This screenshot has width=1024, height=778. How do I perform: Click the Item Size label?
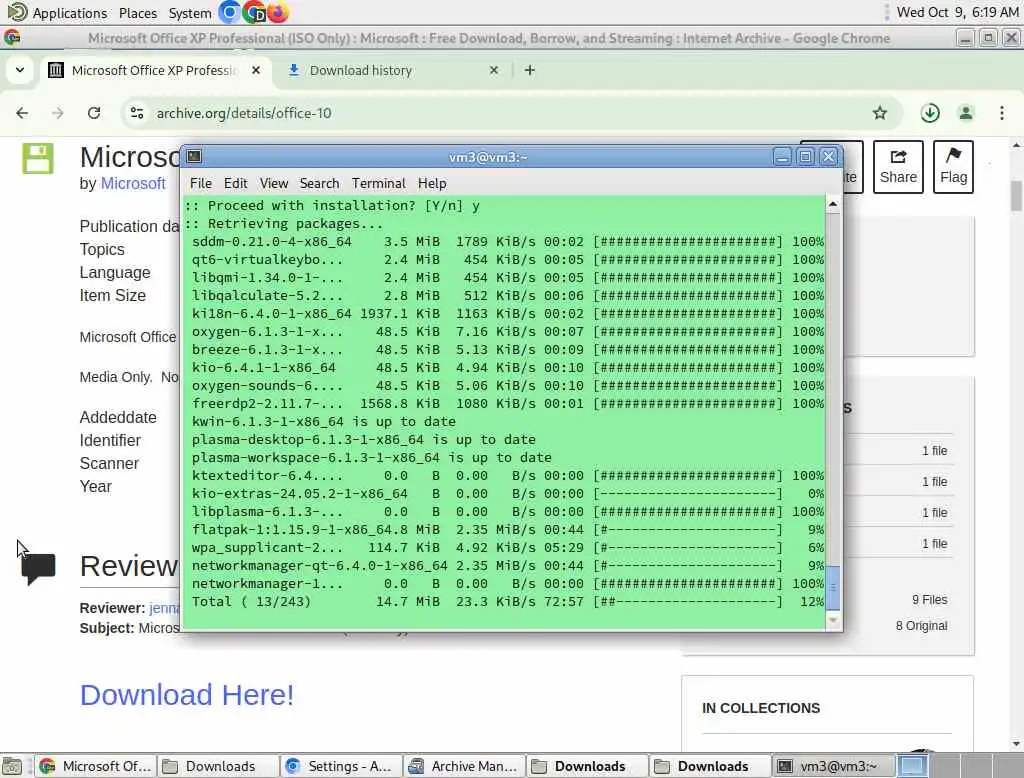click(x=112, y=295)
